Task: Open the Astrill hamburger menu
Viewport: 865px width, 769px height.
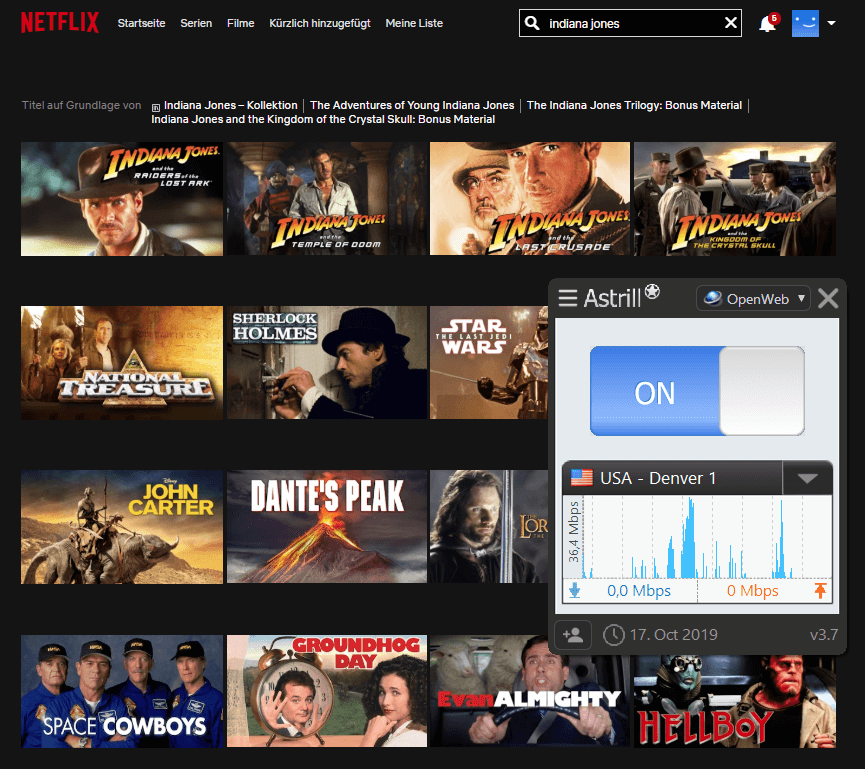Action: click(x=568, y=298)
